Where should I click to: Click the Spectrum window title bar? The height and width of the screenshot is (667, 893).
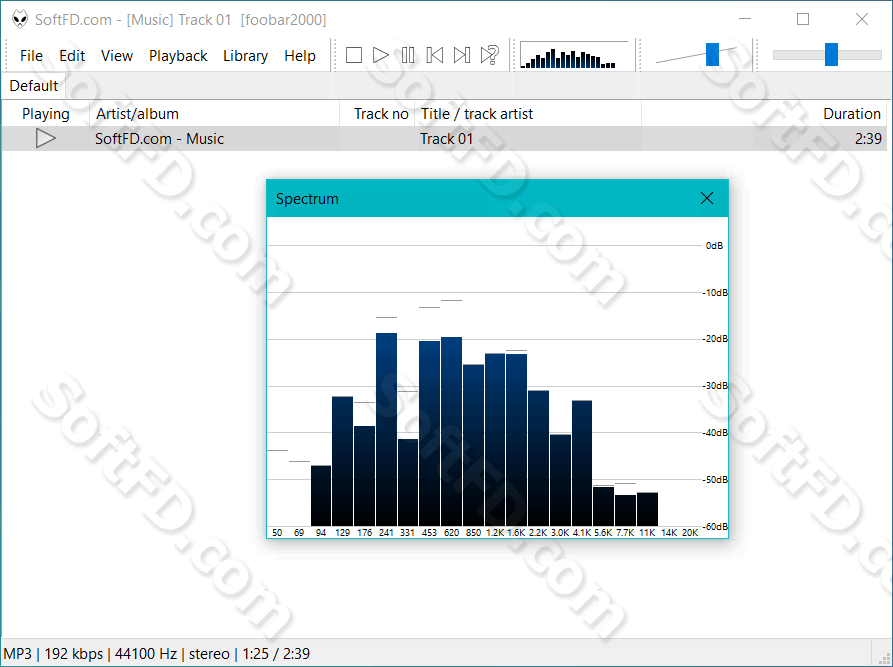(x=497, y=198)
